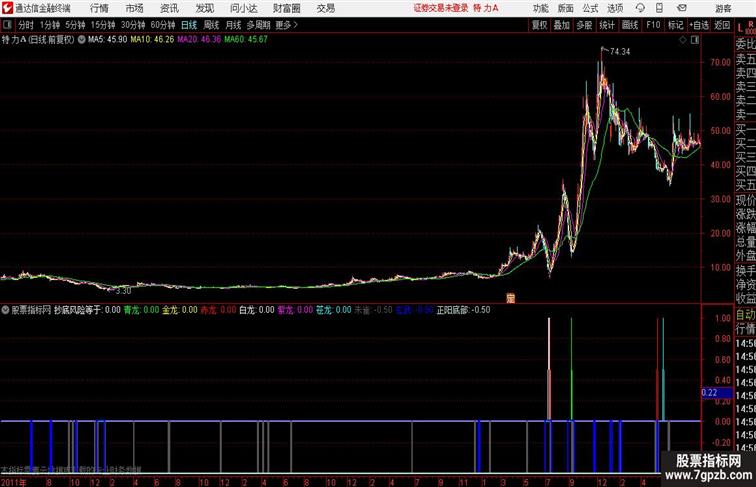Click the 通达信 app logo icon
This screenshot has height=487, width=756.
(7, 8)
